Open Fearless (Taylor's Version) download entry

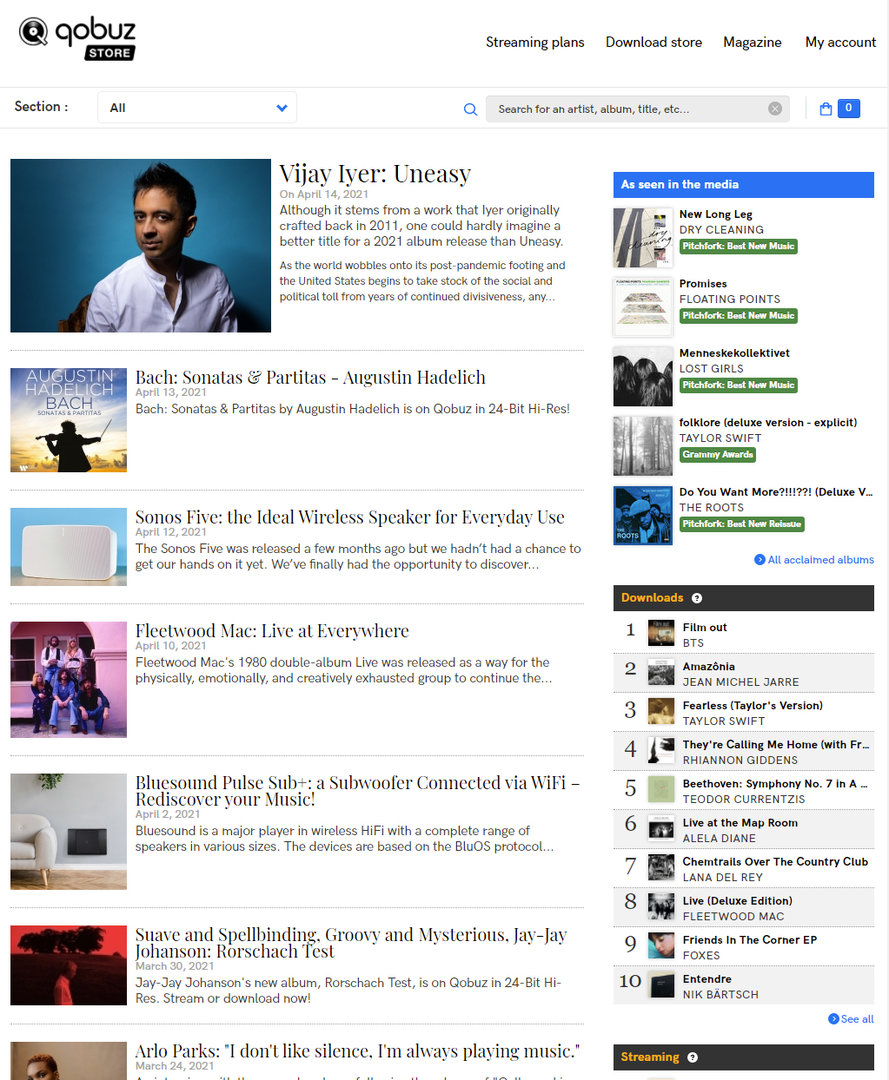coord(744,712)
